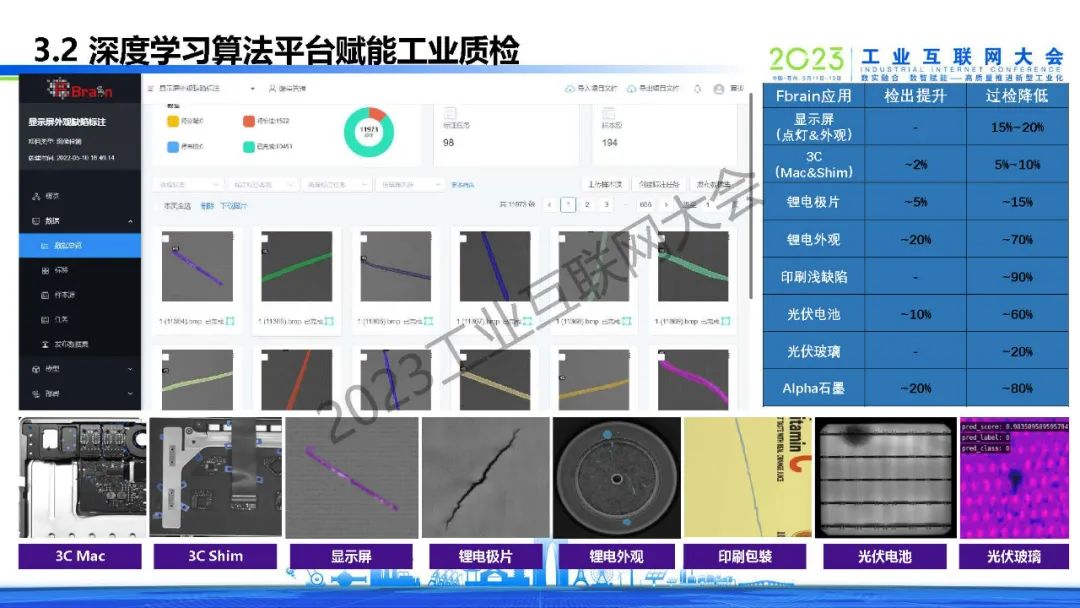Image resolution: width=1080 pixels, height=608 pixels.
Task: Open the first filter dropdown above thumbnails
Action: [x=188, y=185]
